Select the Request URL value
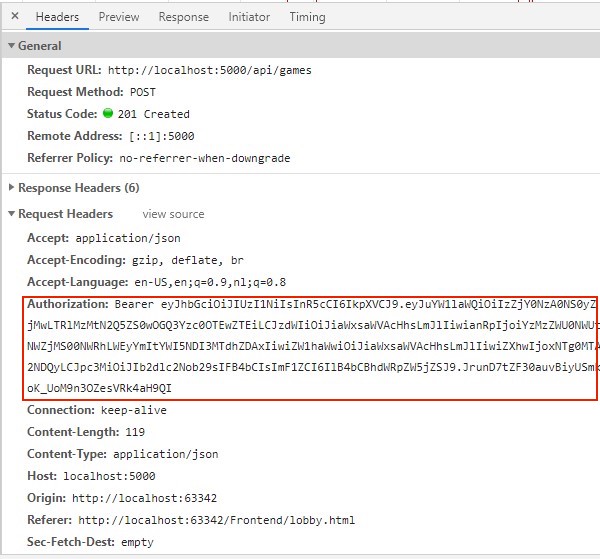 [210, 70]
